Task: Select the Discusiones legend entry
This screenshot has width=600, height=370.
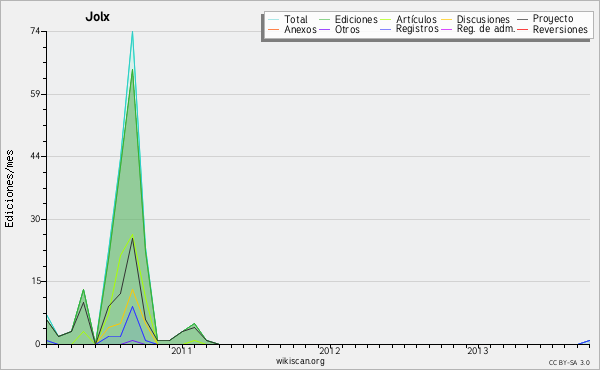Action: (x=483, y=19)
